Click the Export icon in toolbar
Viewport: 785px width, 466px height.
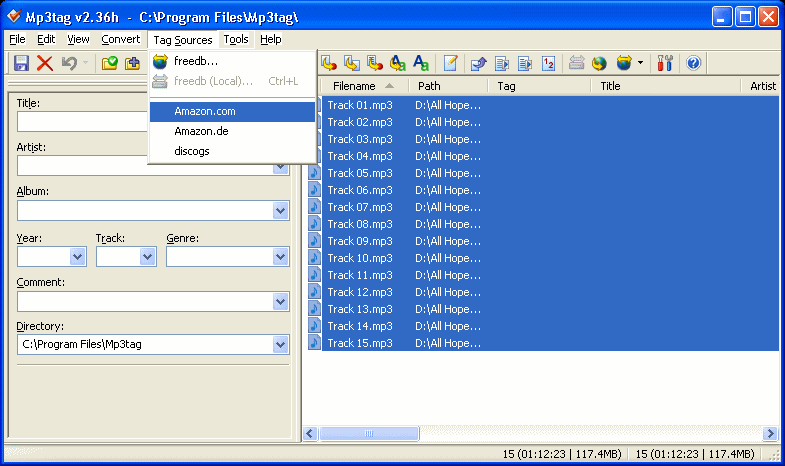[x=479, y=63]
